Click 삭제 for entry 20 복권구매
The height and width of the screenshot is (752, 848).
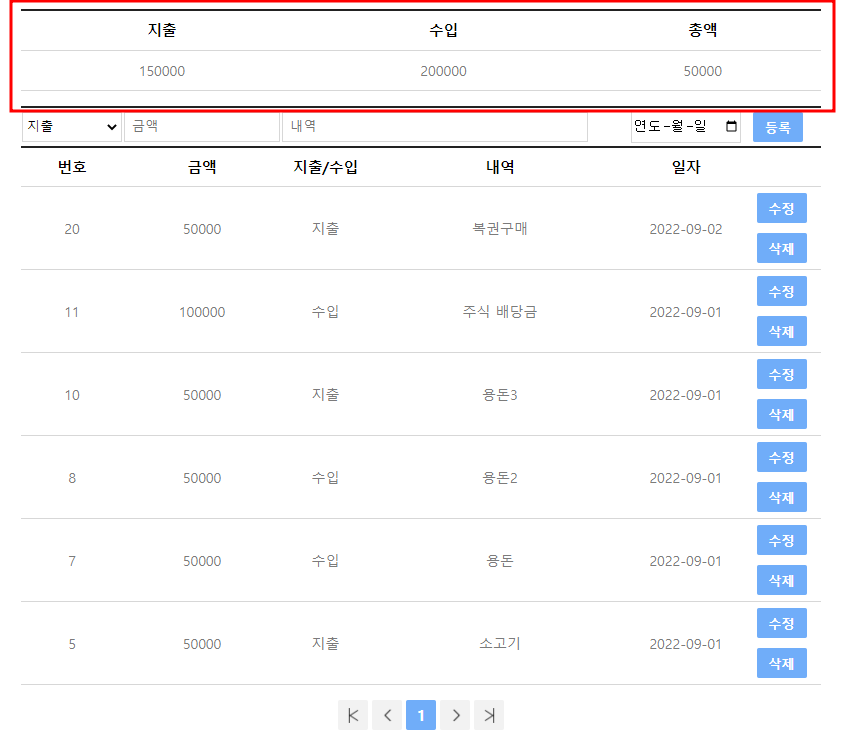point(781,248)
